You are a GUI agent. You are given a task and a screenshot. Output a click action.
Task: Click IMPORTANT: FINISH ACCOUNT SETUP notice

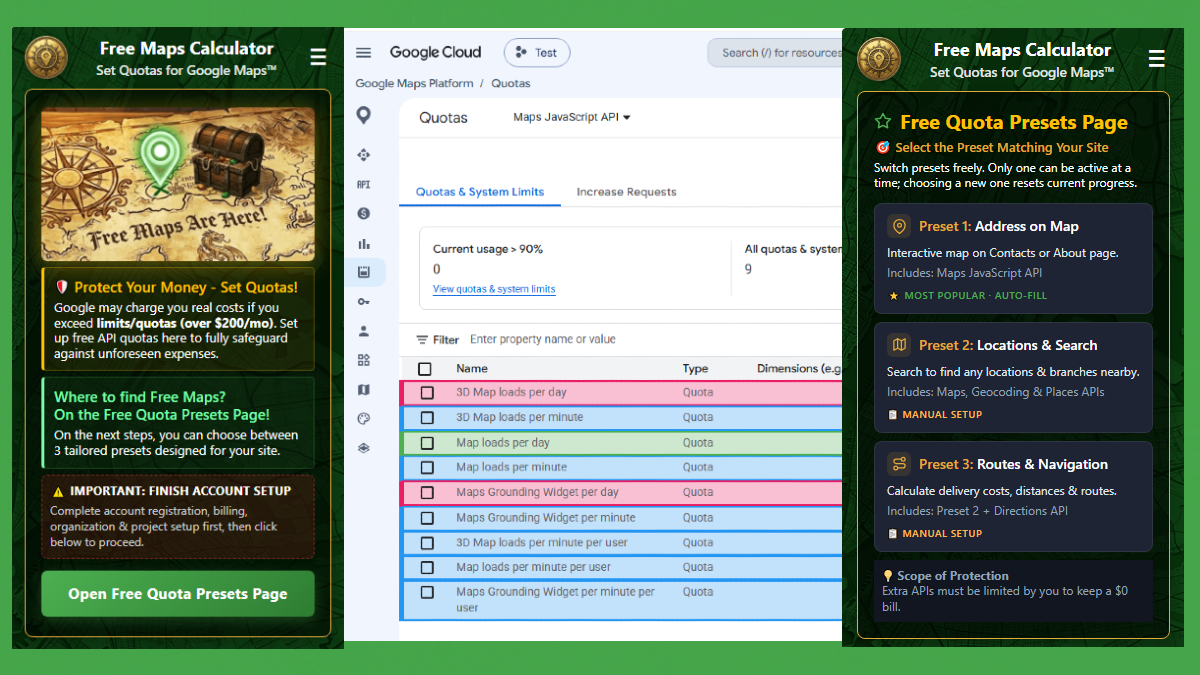[178, 517]
